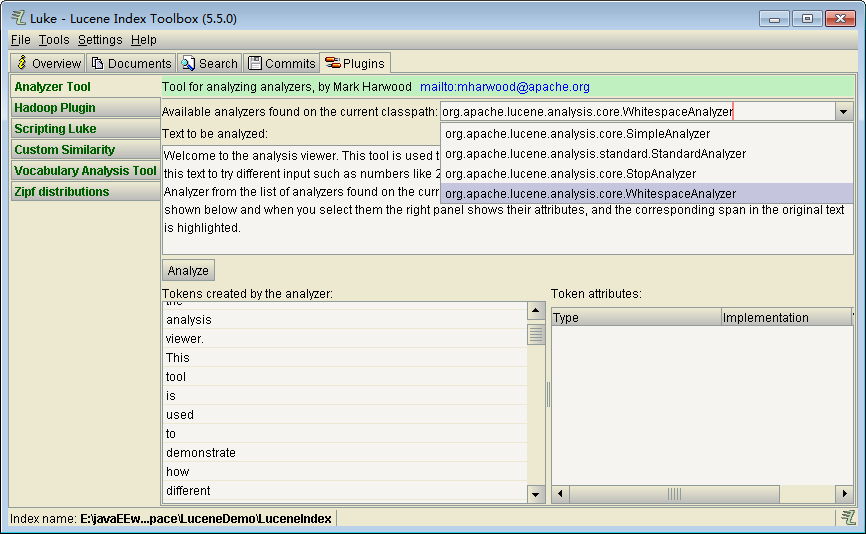Pick StopAnalyzer from the analyzer options

click(x=570, y=174)
